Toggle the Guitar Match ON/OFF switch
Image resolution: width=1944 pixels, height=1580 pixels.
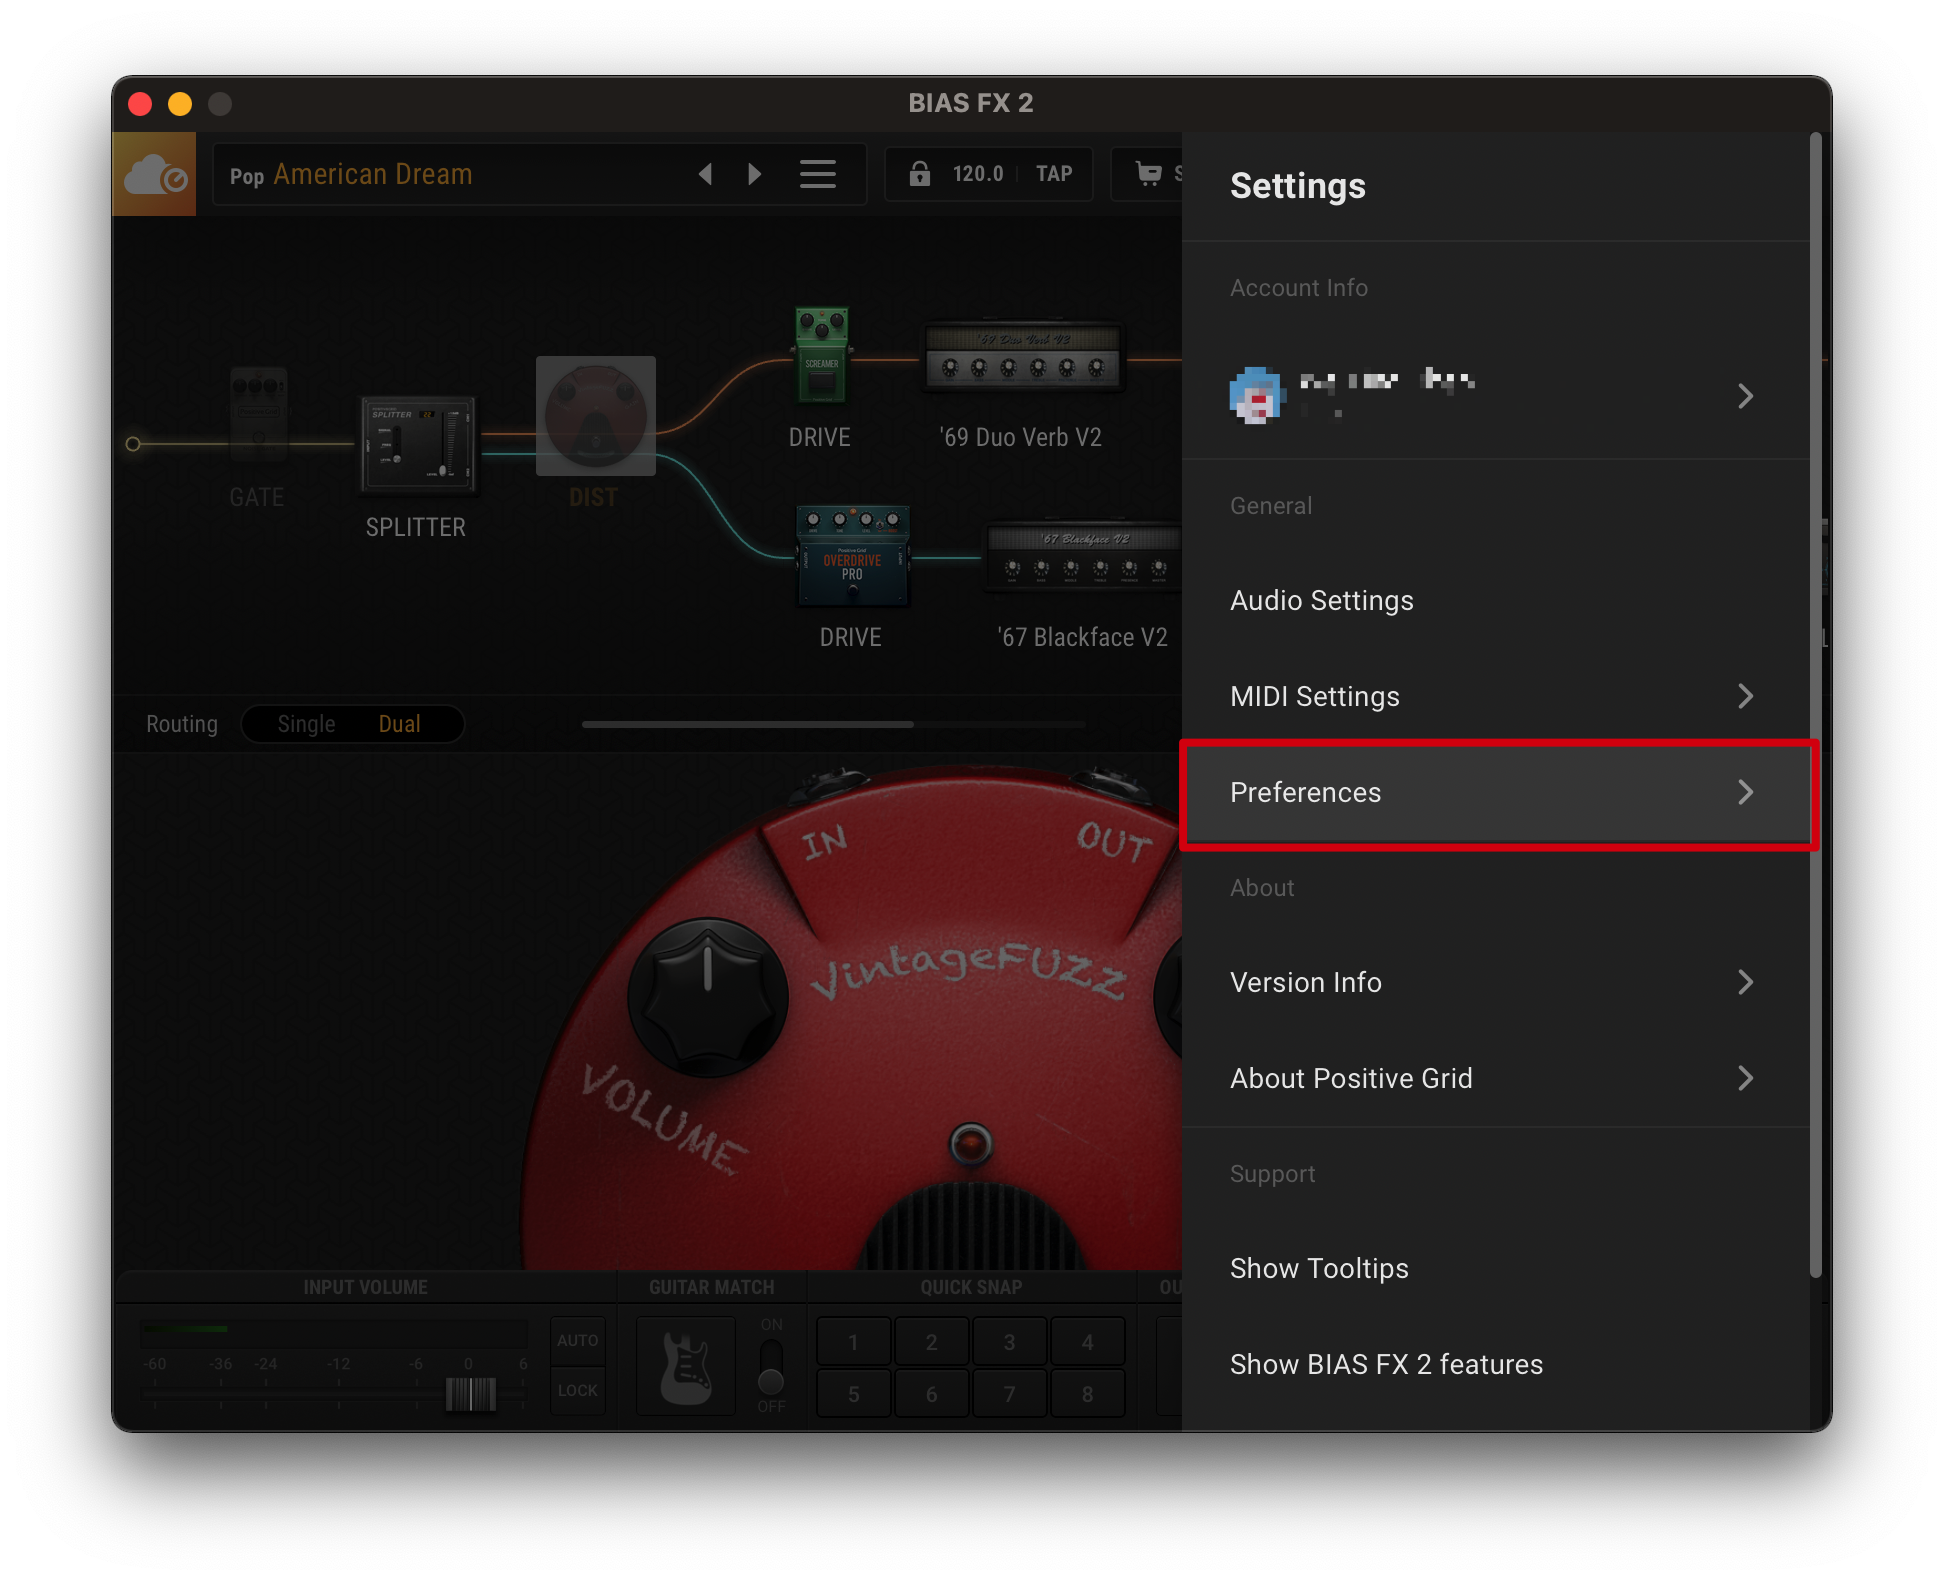click(x=771, y=1366)
